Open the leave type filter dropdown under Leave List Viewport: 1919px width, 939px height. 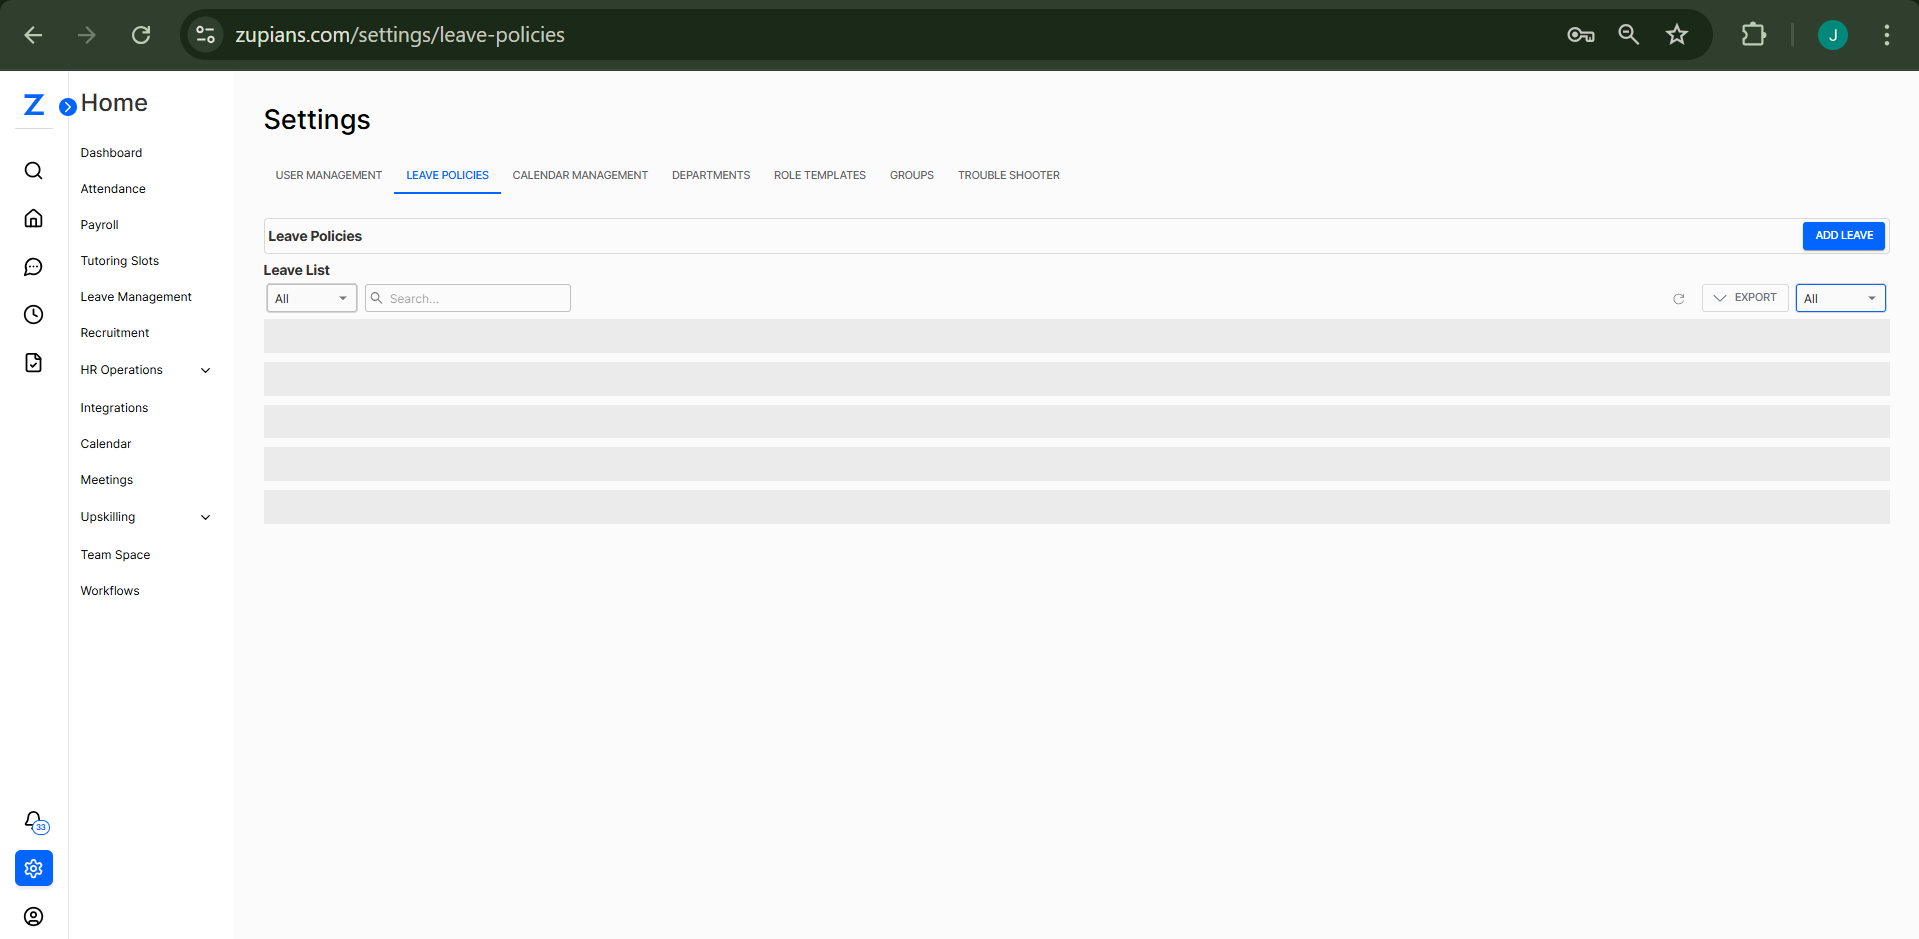[310, 297]
